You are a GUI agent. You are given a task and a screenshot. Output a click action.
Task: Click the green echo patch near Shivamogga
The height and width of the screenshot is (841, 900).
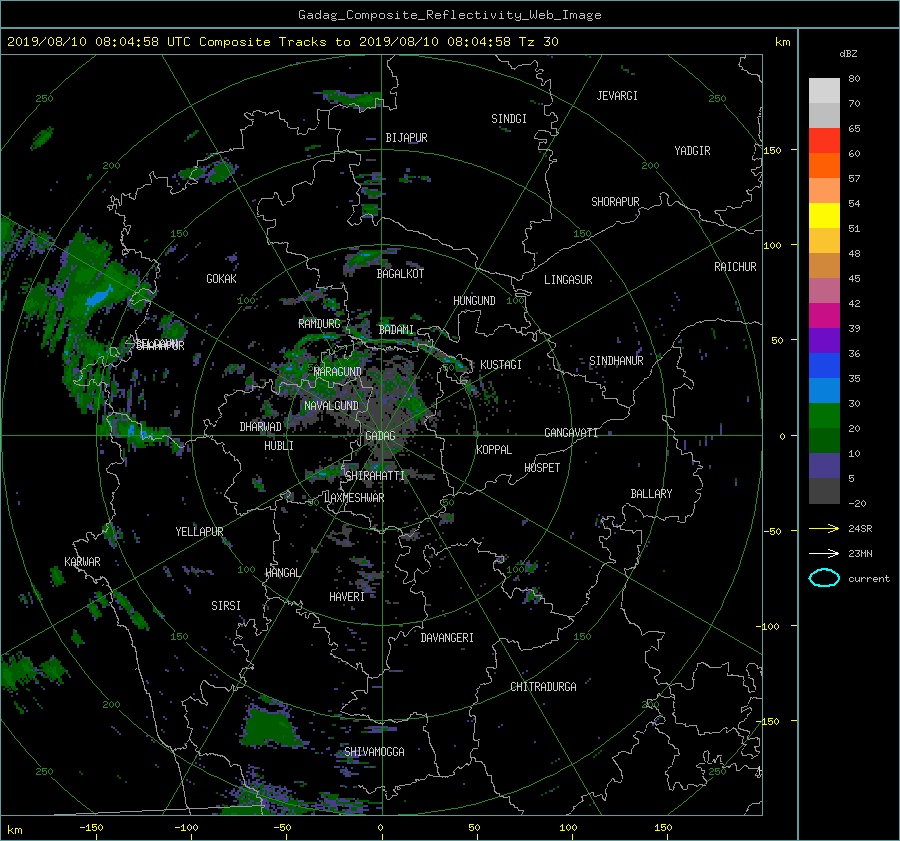pyautogui.click(x=269, y=727)
